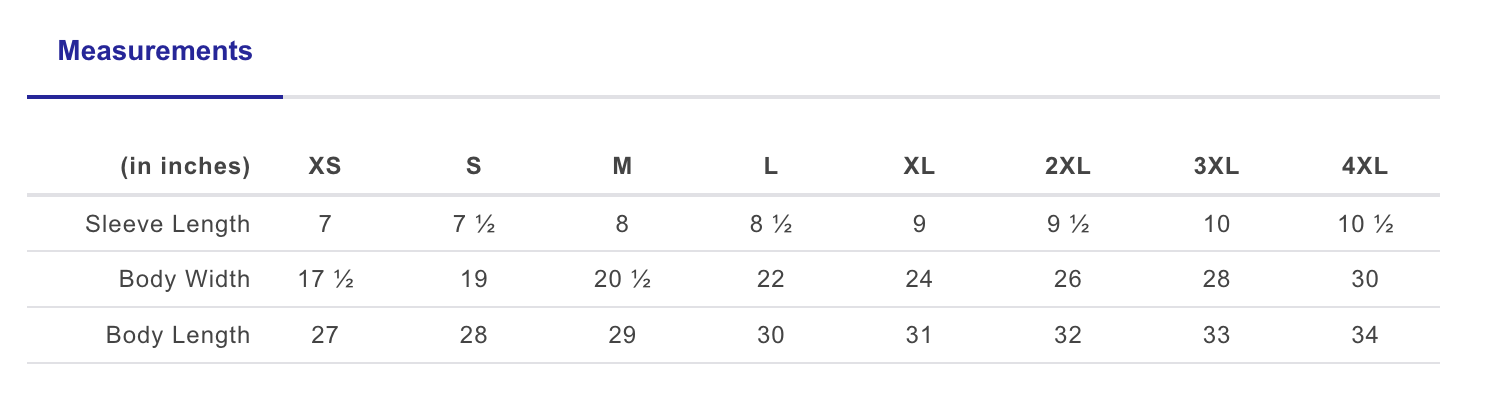Click the S sleeve length value 7 ½

tap(474, 224)
